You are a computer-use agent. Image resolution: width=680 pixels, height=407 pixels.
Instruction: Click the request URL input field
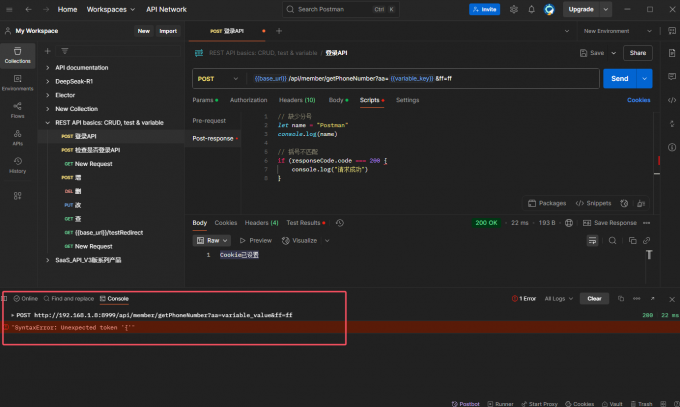(423, 79)
